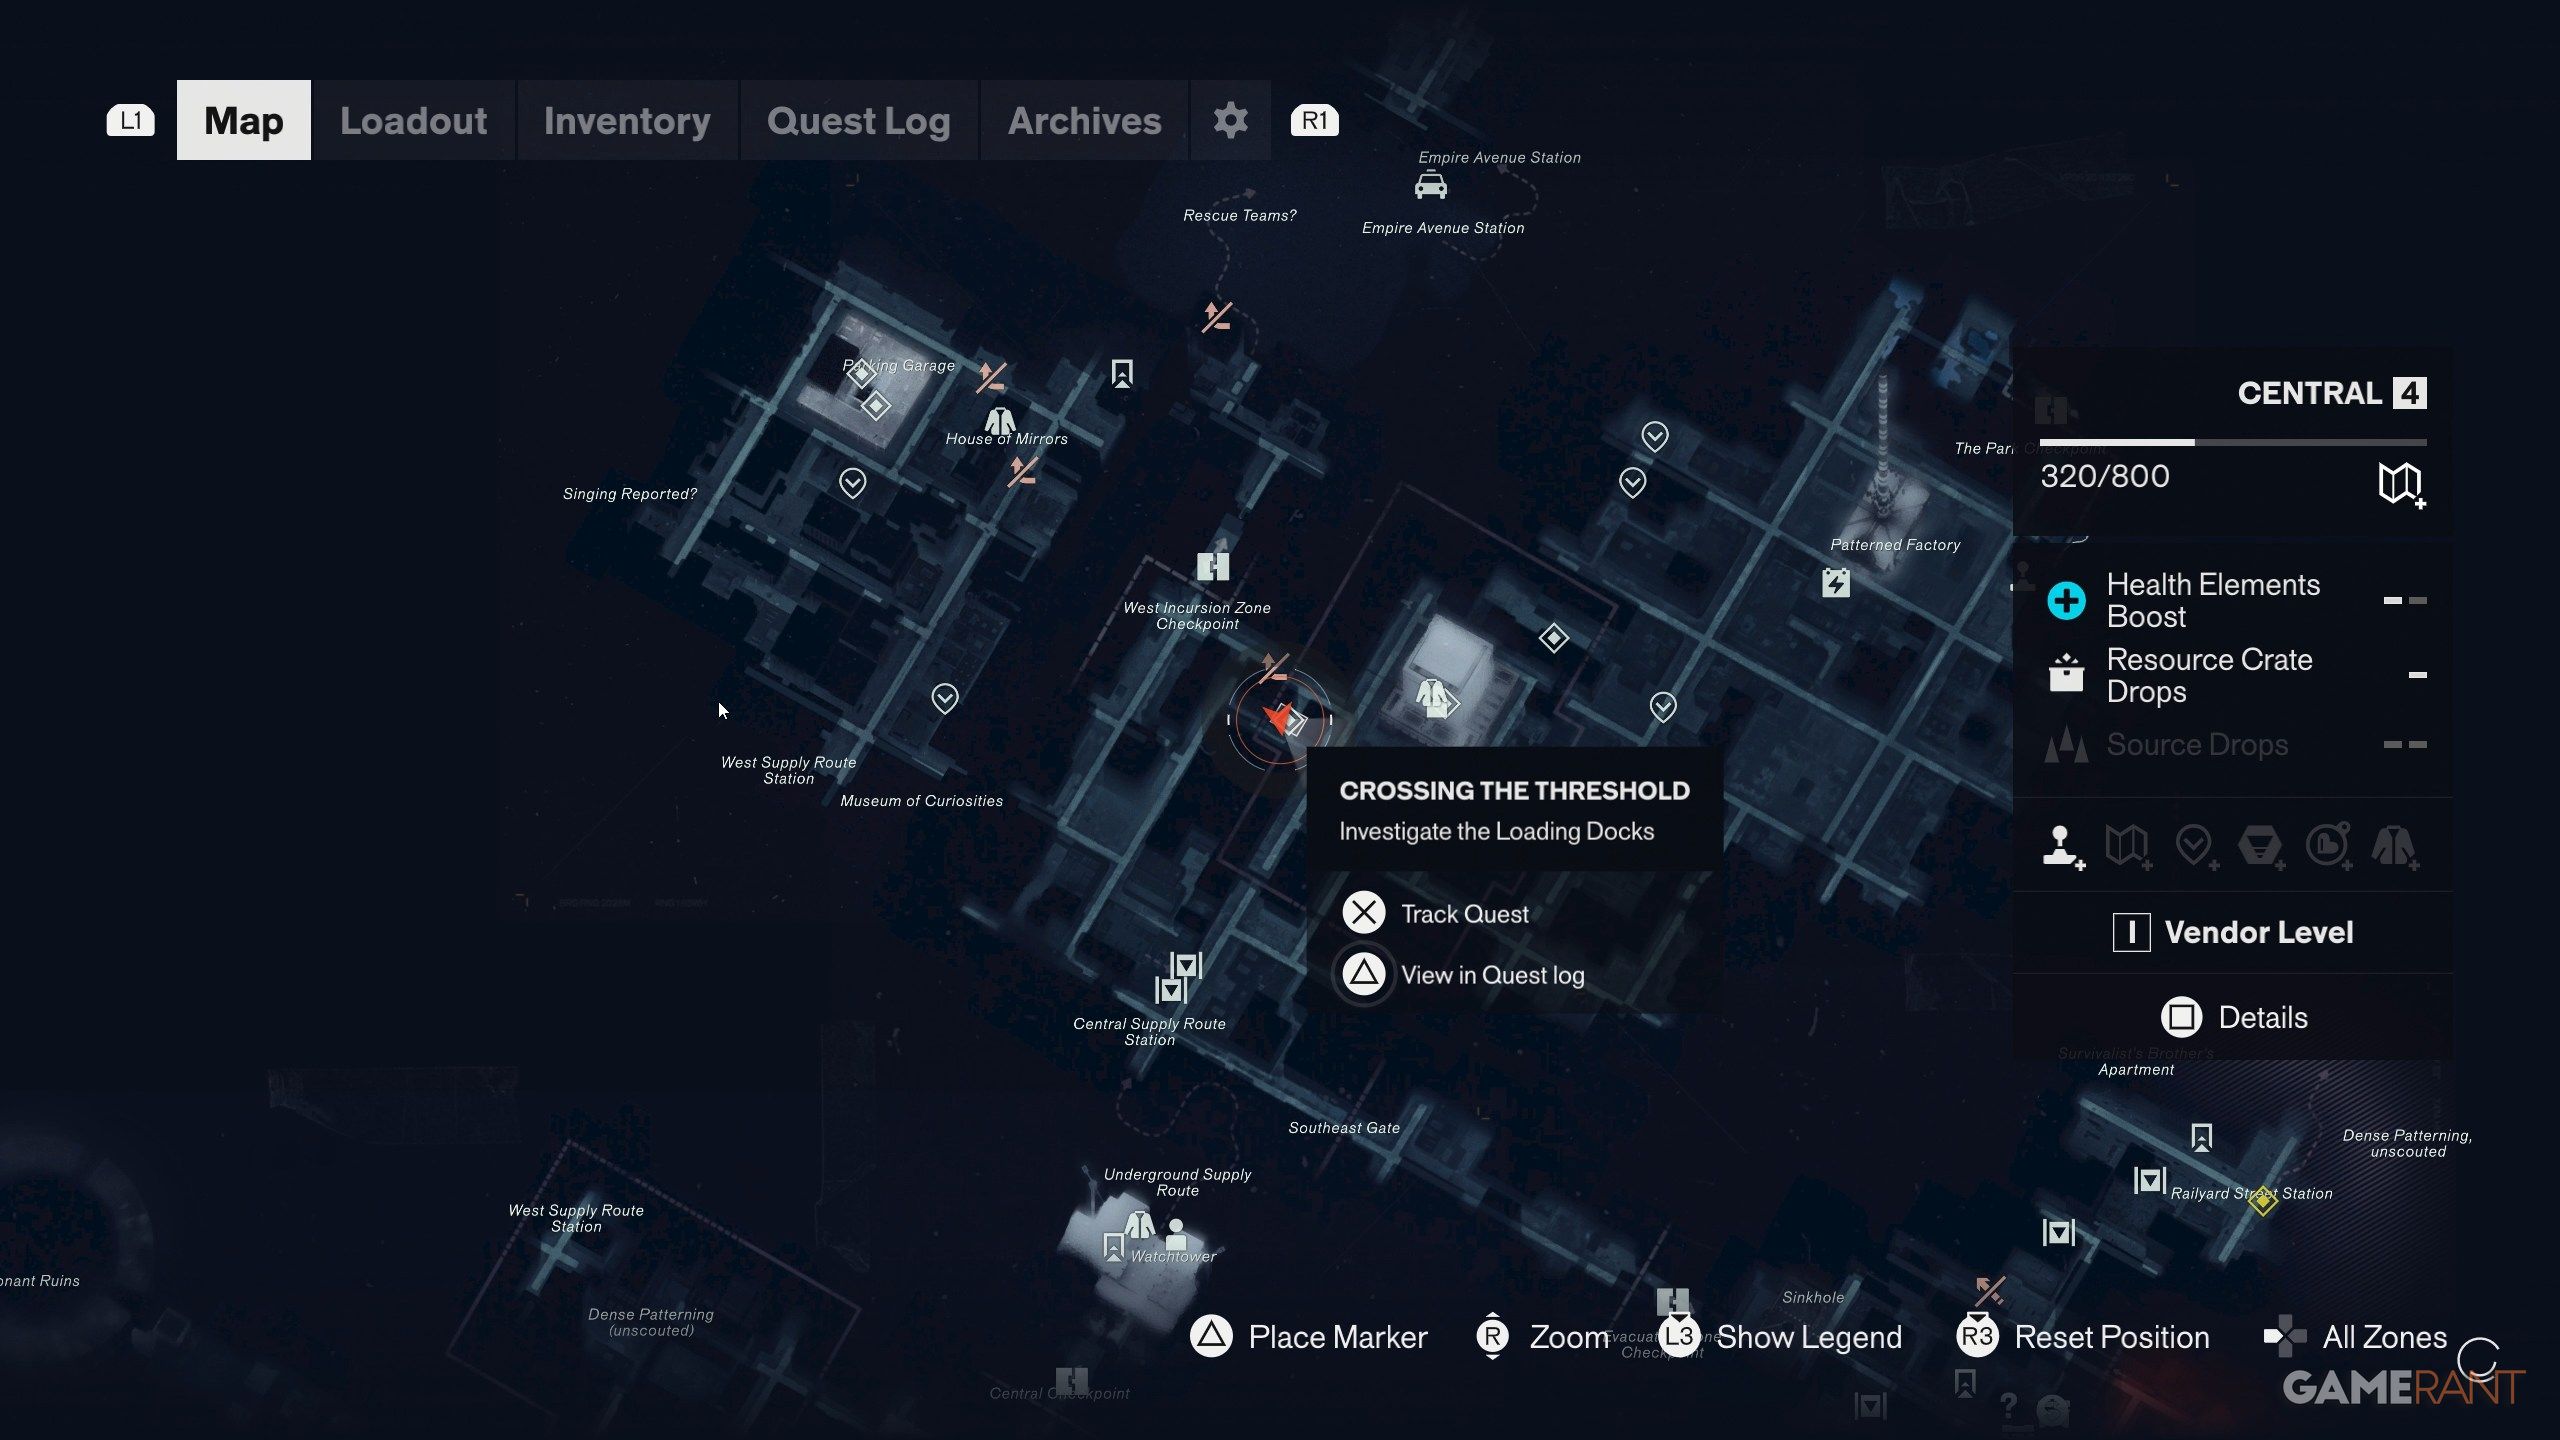Image resolution: width=2560 pixels, height=1440 pixels.
Task: Click the L1 previous-tab button
Action: click(131, 120)
